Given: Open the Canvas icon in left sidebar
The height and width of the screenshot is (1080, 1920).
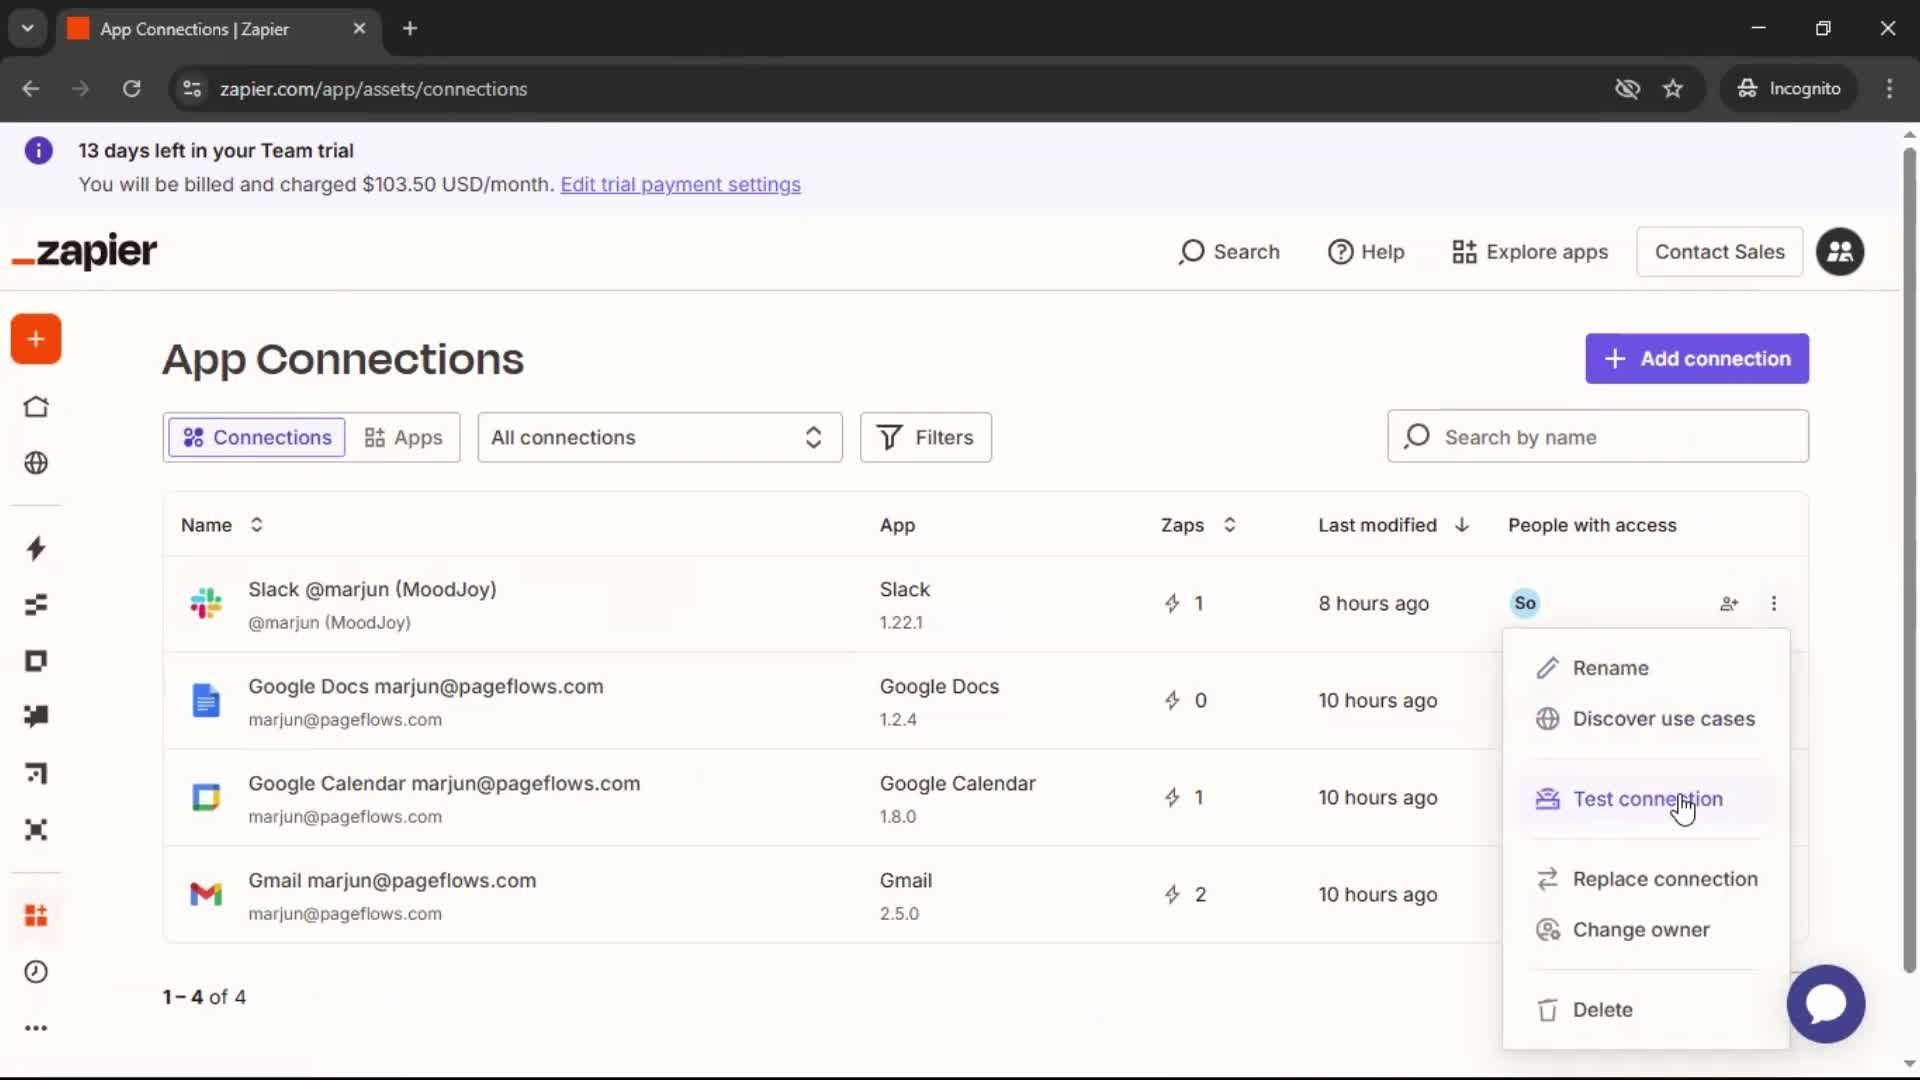Looking at the screenshot, I should point(36,773).
